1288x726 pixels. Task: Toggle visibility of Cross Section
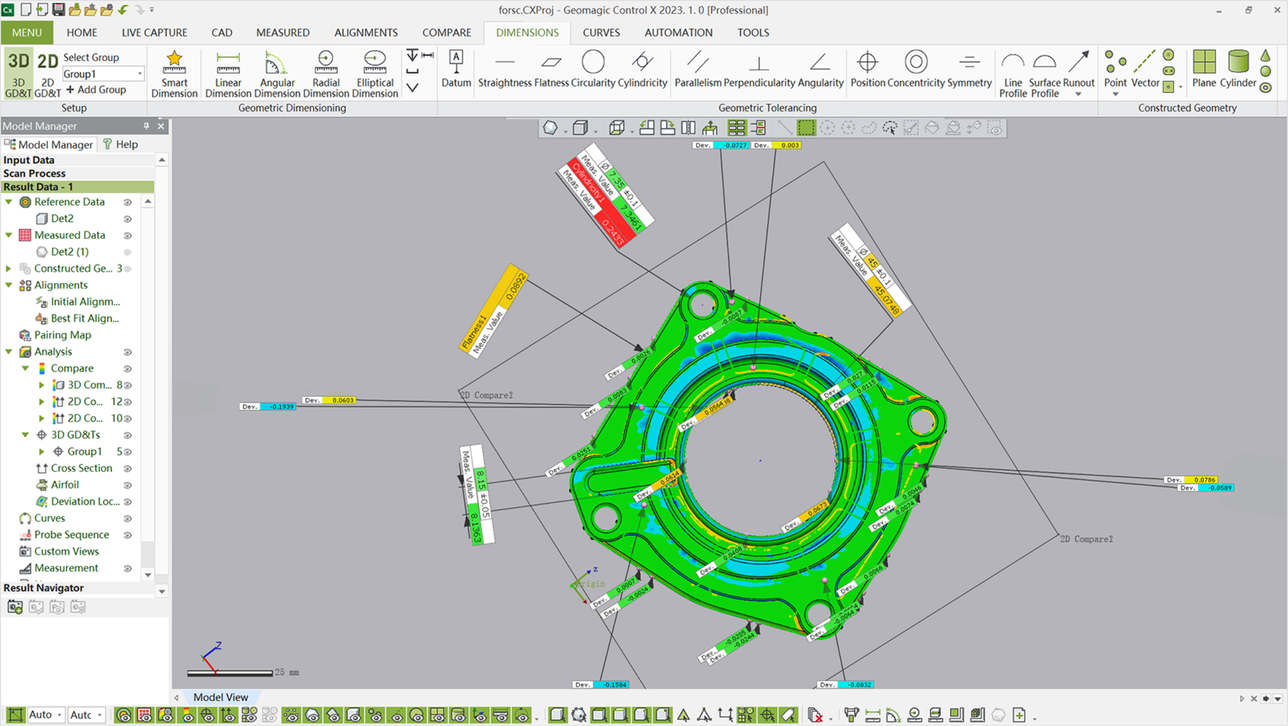[128, 468]
